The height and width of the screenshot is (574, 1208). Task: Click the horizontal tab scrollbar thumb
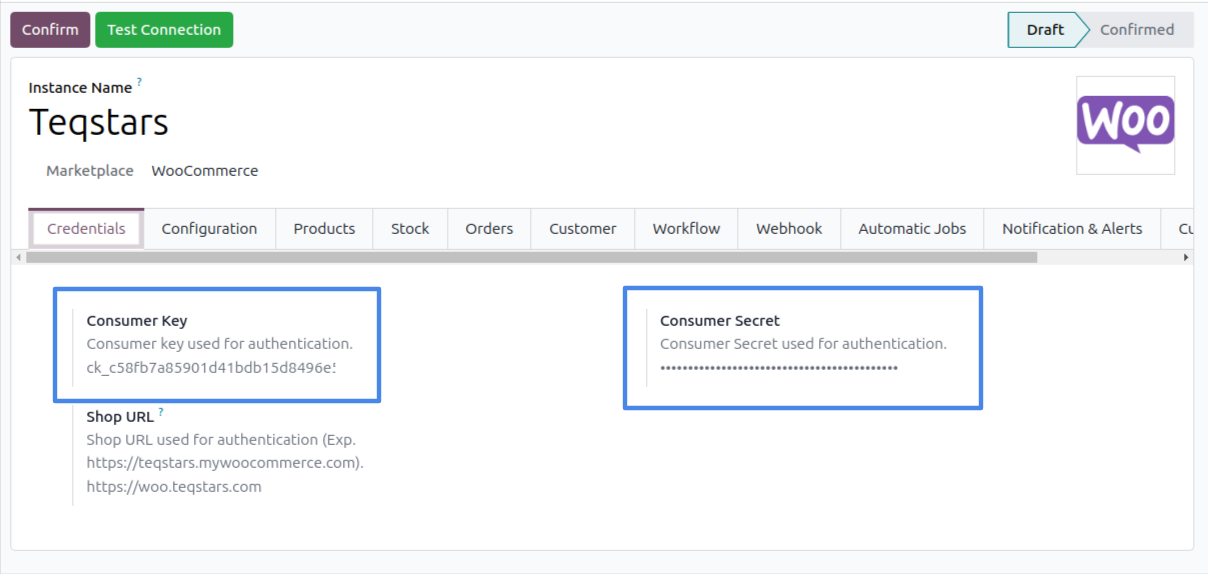[x=532, y=257]
